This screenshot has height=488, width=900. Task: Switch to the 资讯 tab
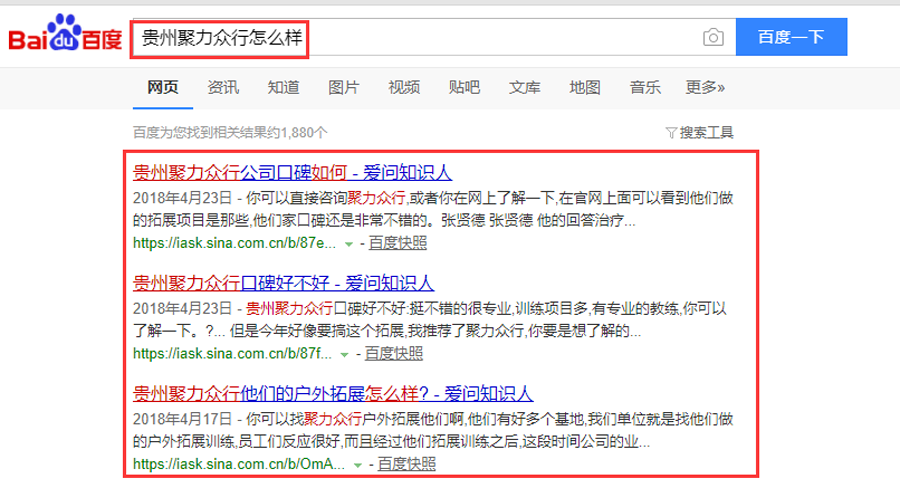tap(223, 87)
